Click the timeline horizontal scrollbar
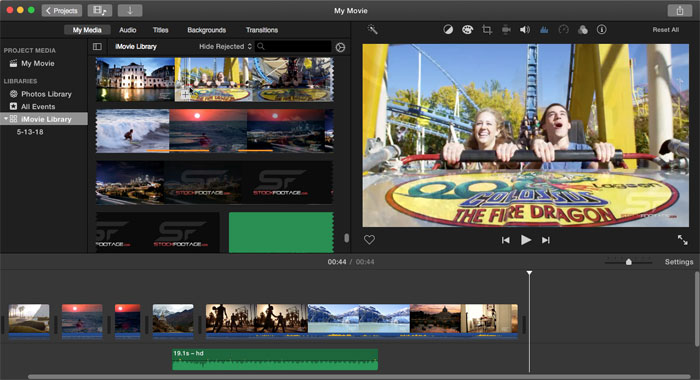 click(x=359, y=377)
